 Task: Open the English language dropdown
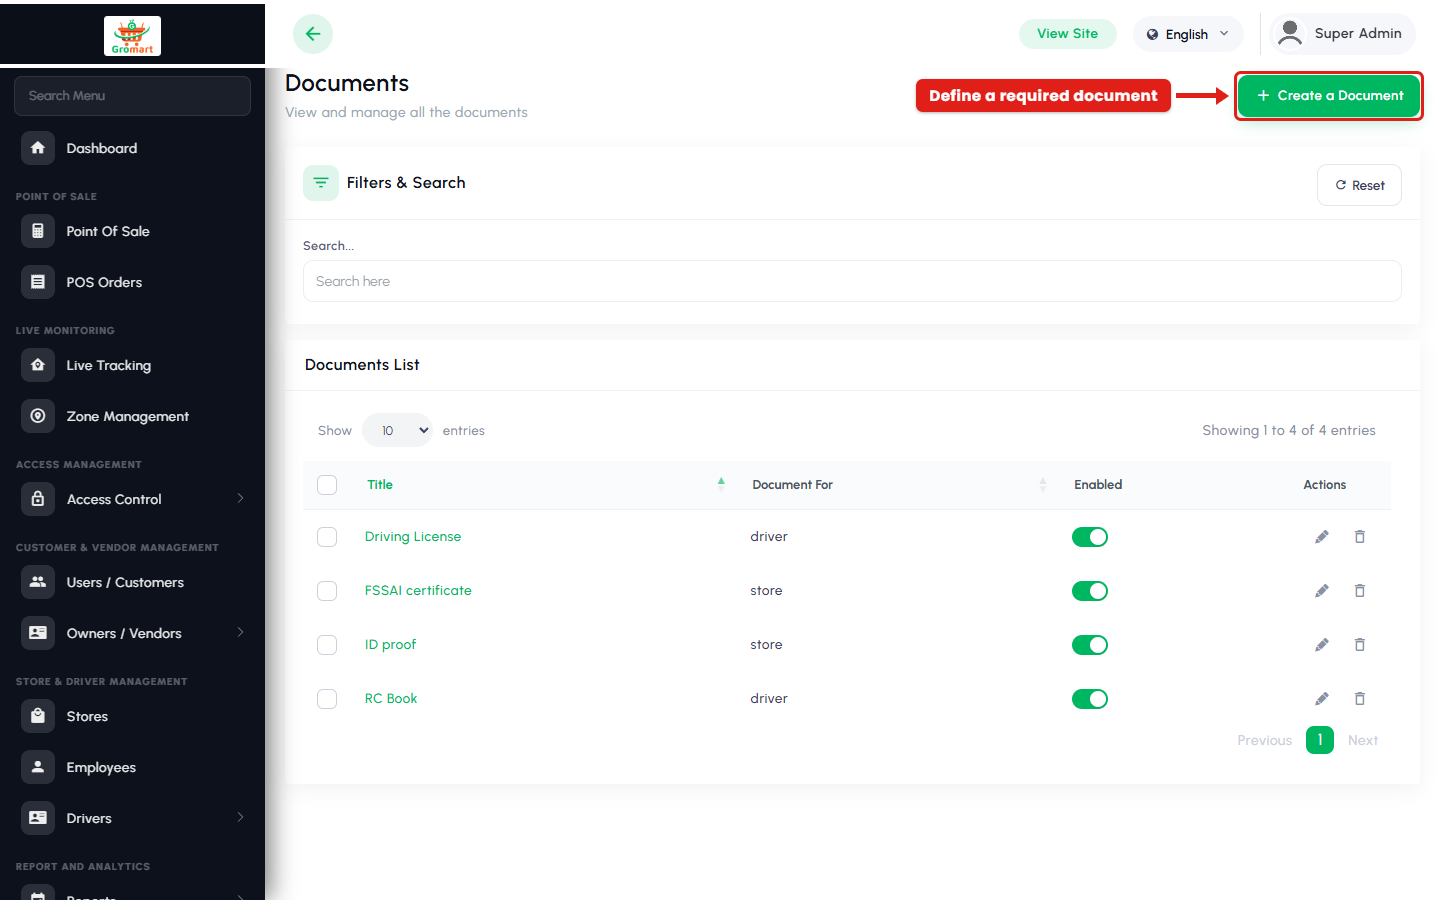[1188, 34]
